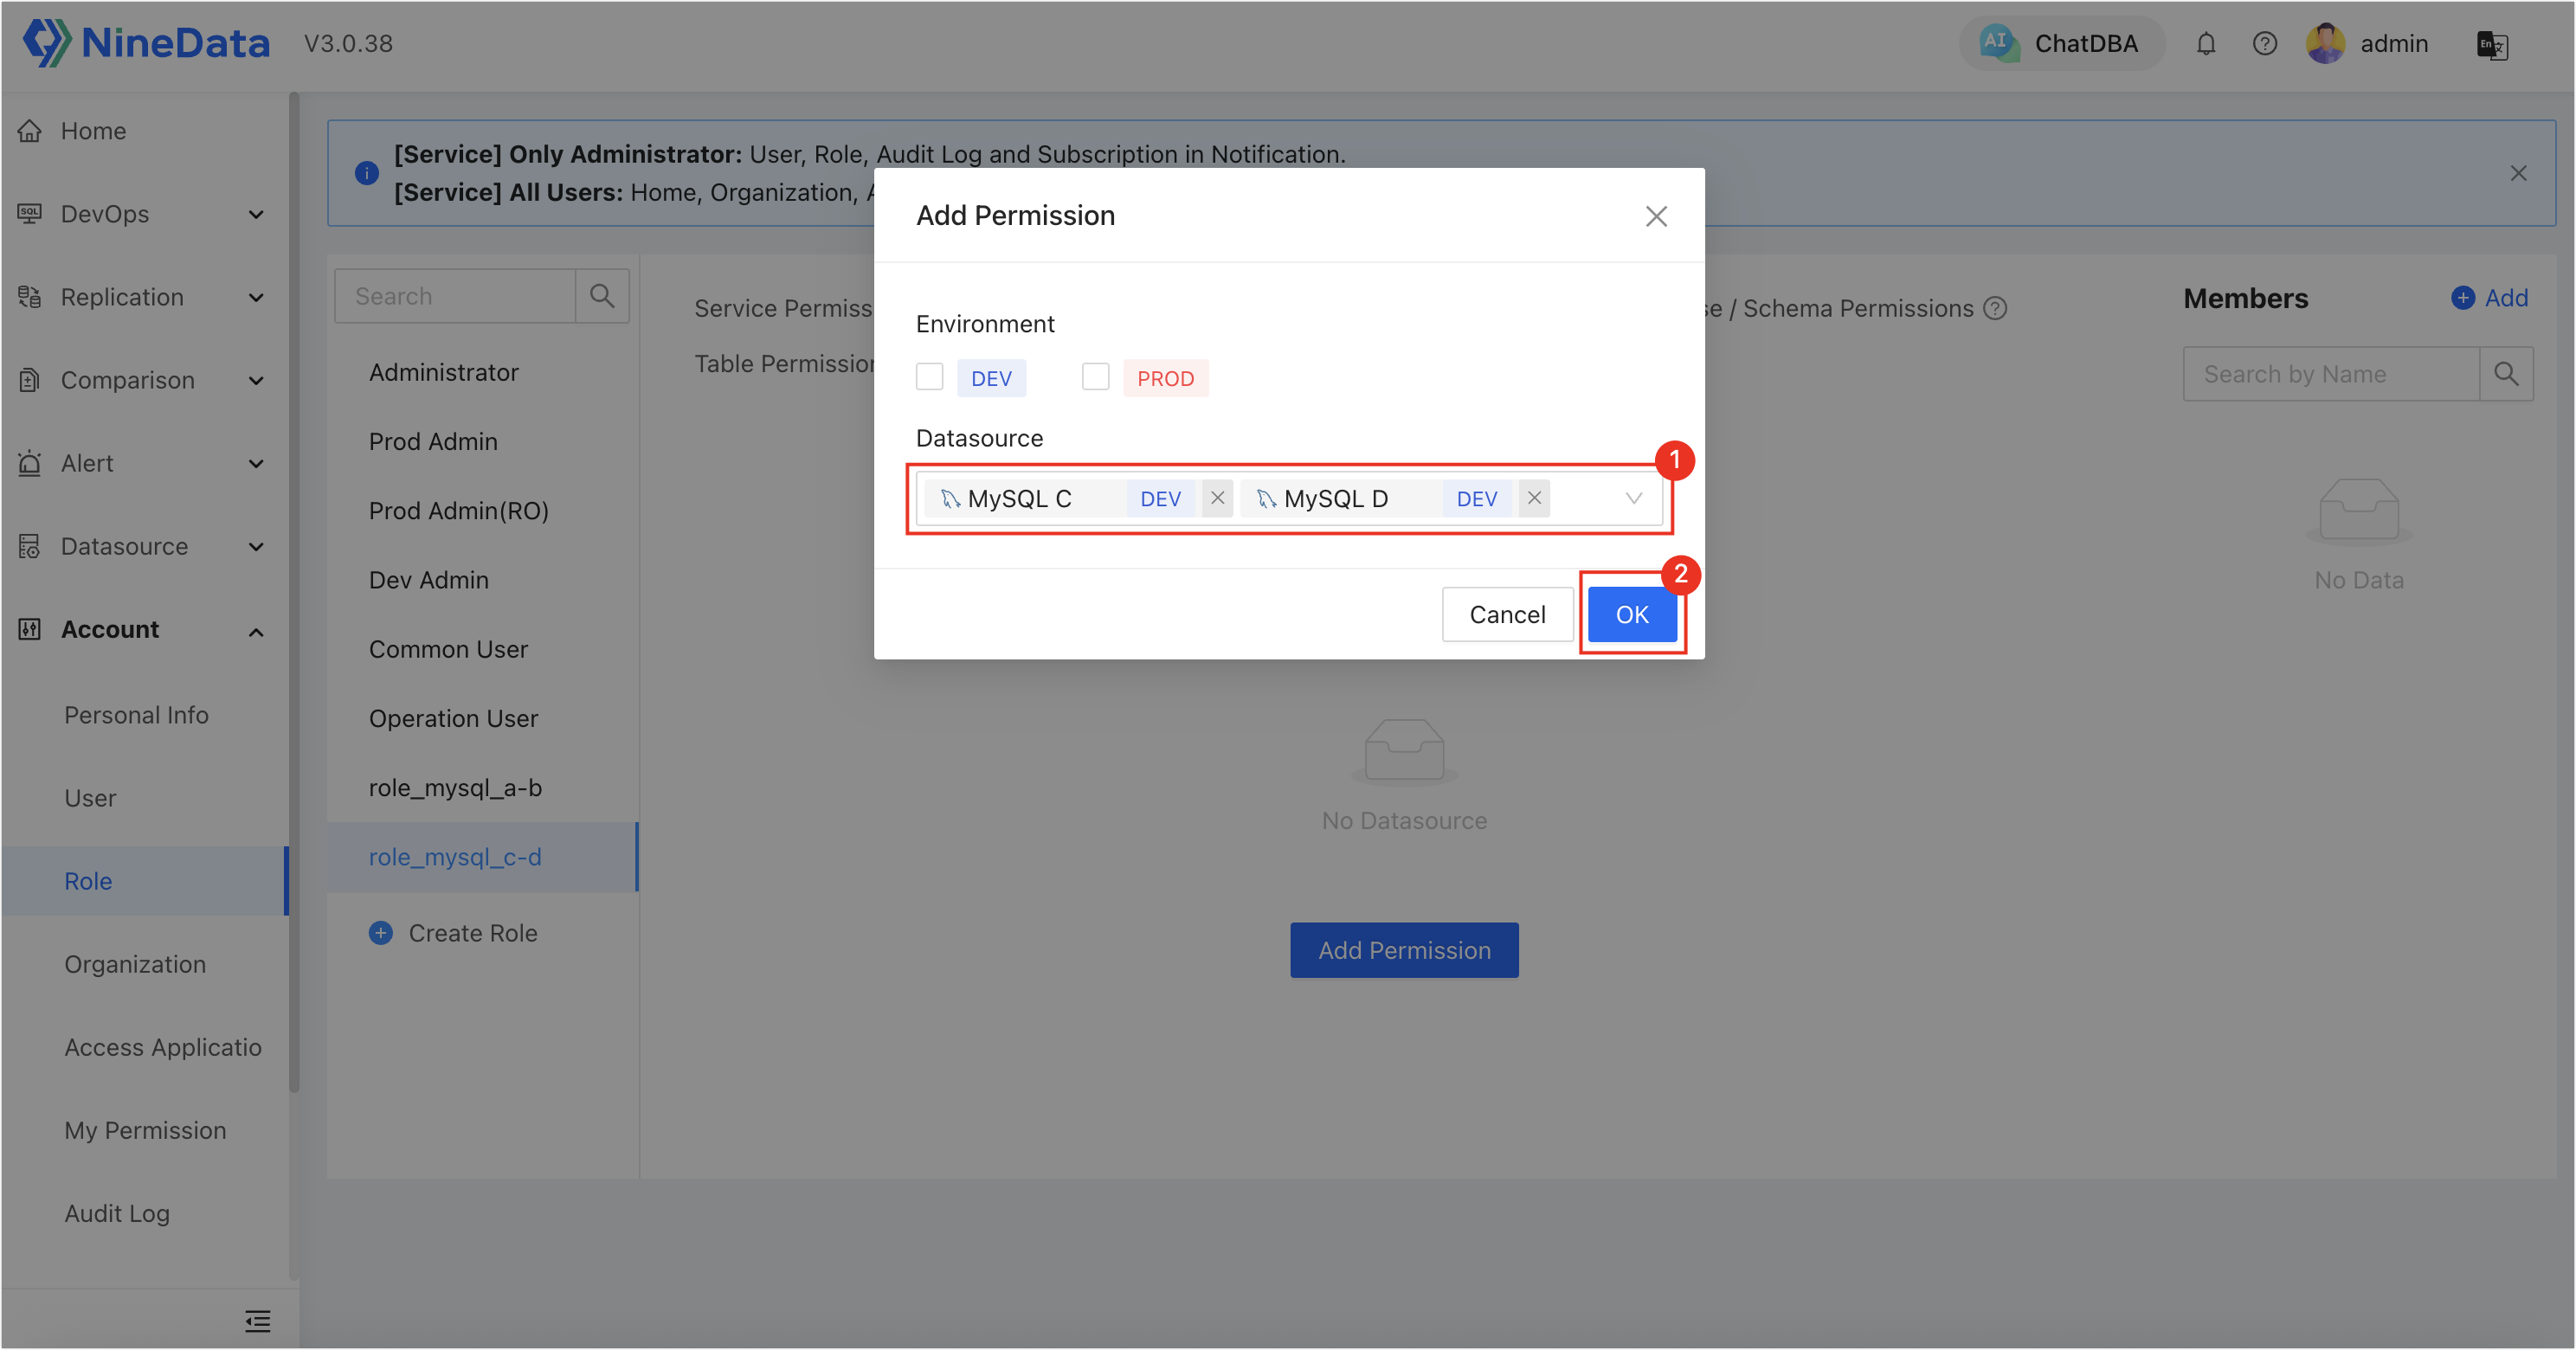Check the PROD environment checkbox

(1095, 377)
